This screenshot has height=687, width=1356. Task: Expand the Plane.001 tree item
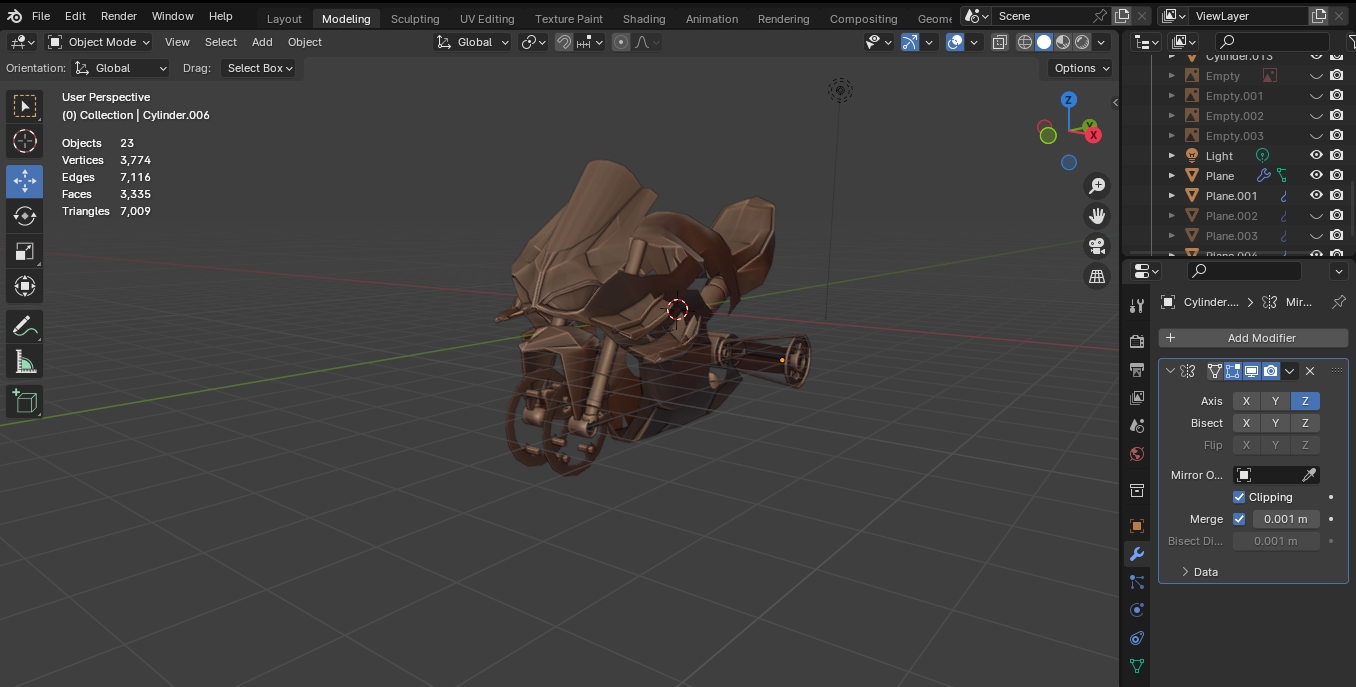(1172, 195)
